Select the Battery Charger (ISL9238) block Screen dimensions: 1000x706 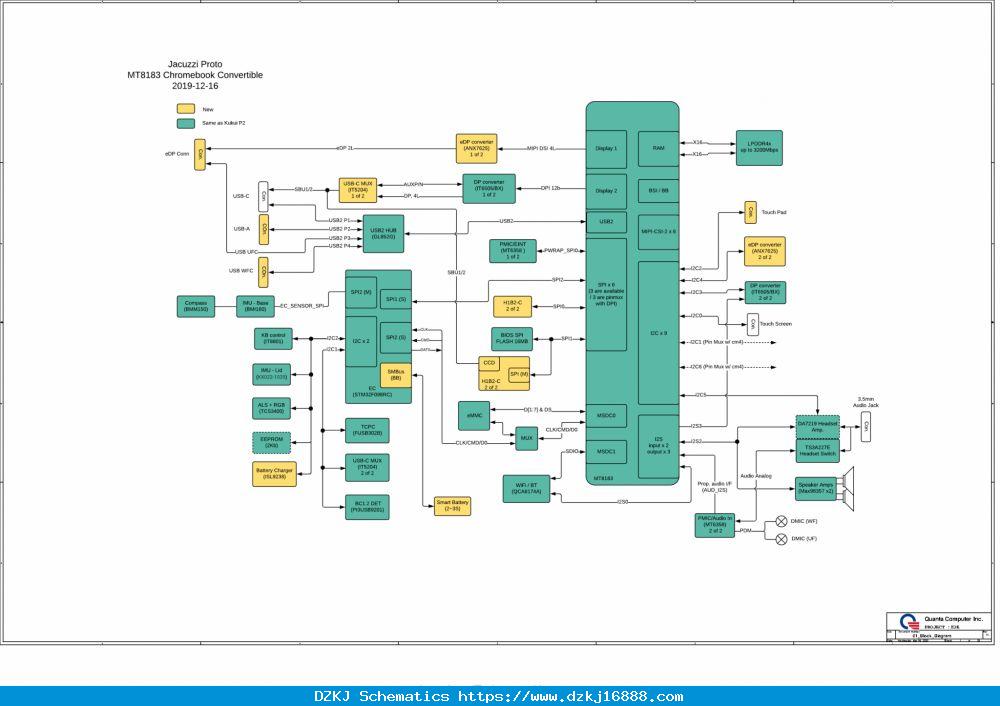click(x=274, y=474)
